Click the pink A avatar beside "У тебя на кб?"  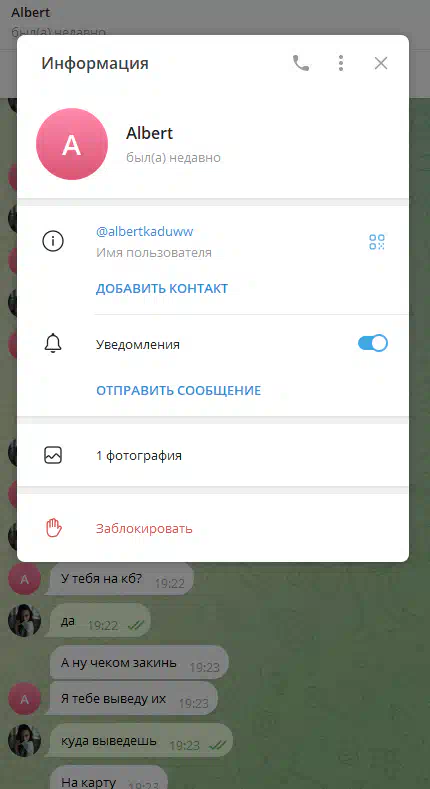pos(24,579)
